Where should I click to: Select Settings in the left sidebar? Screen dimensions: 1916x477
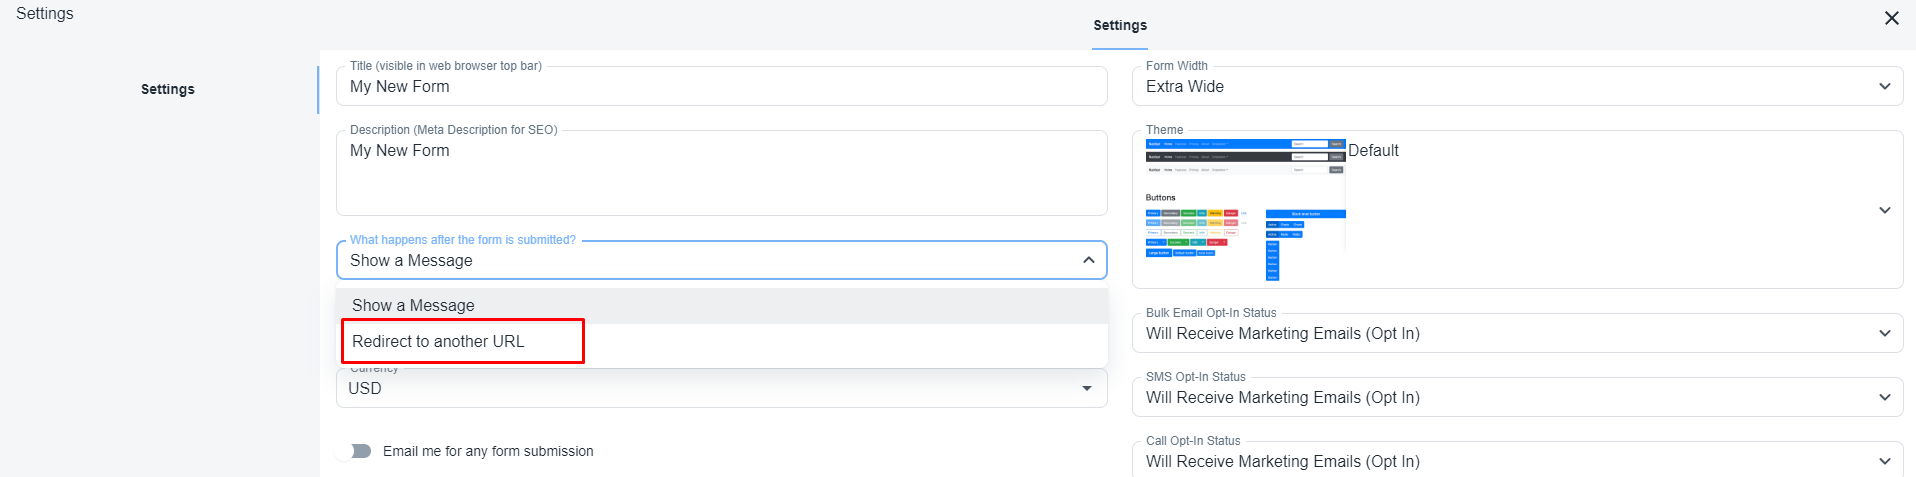(x=168, y=89)
